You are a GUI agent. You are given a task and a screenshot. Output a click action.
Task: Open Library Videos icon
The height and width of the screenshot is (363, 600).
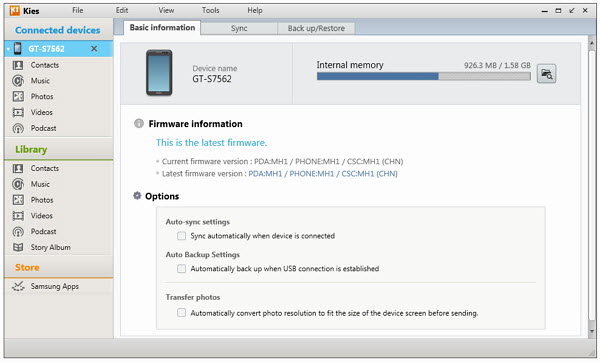tap(18, 216)
